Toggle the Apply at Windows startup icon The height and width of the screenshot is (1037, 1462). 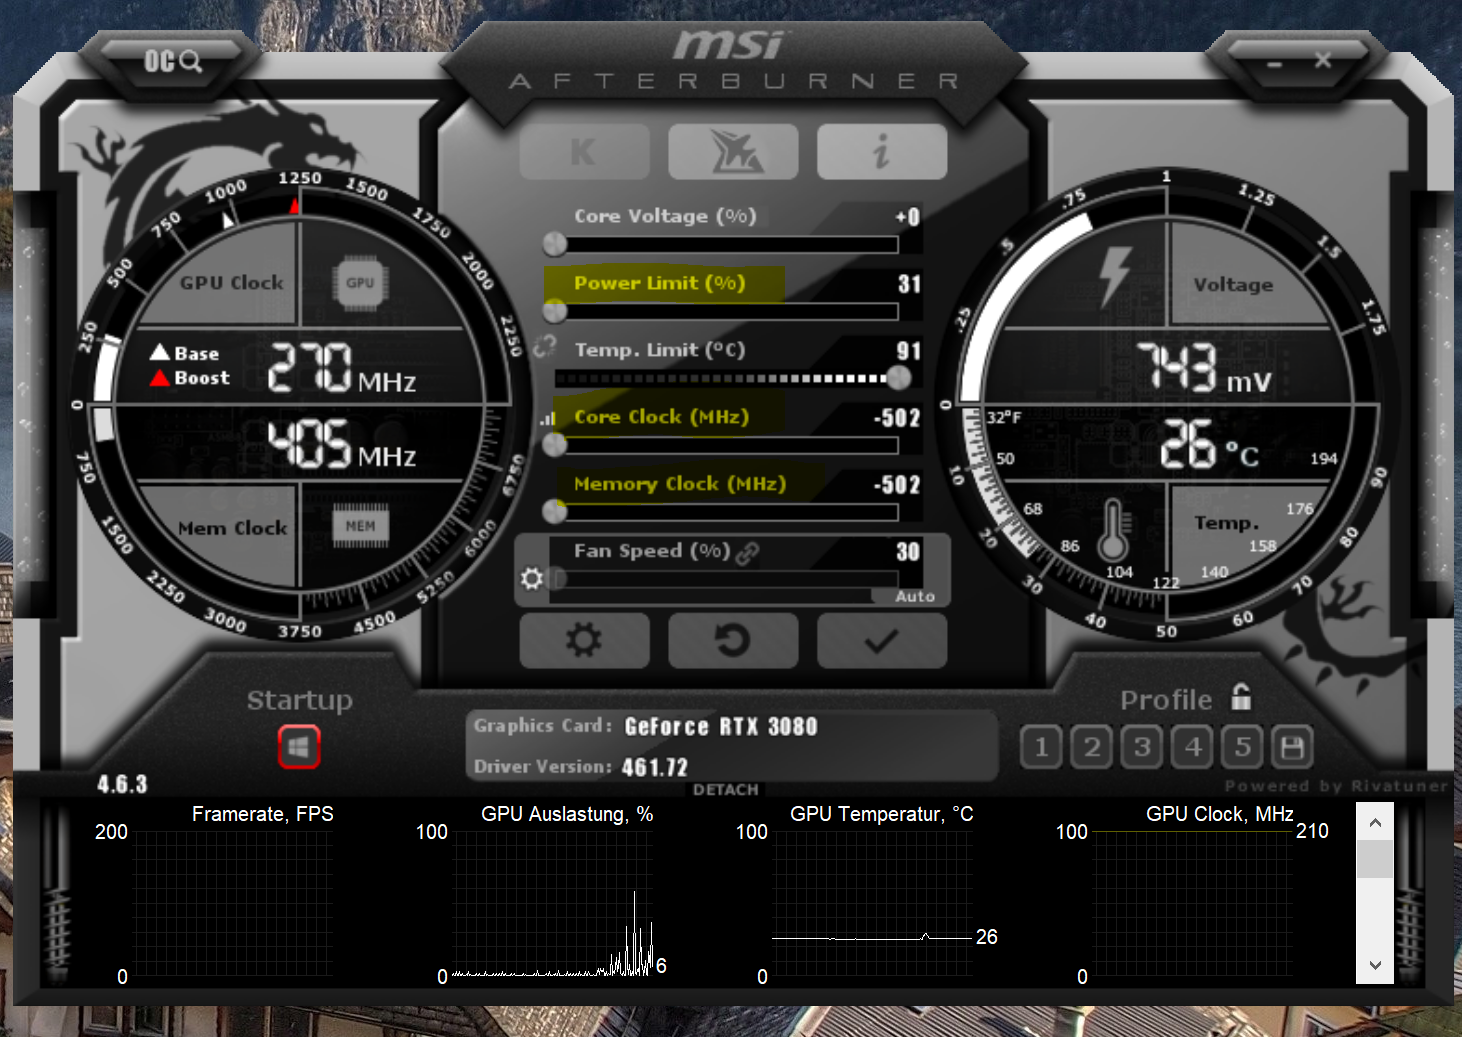pyautogui.click(x=298, y=747)
